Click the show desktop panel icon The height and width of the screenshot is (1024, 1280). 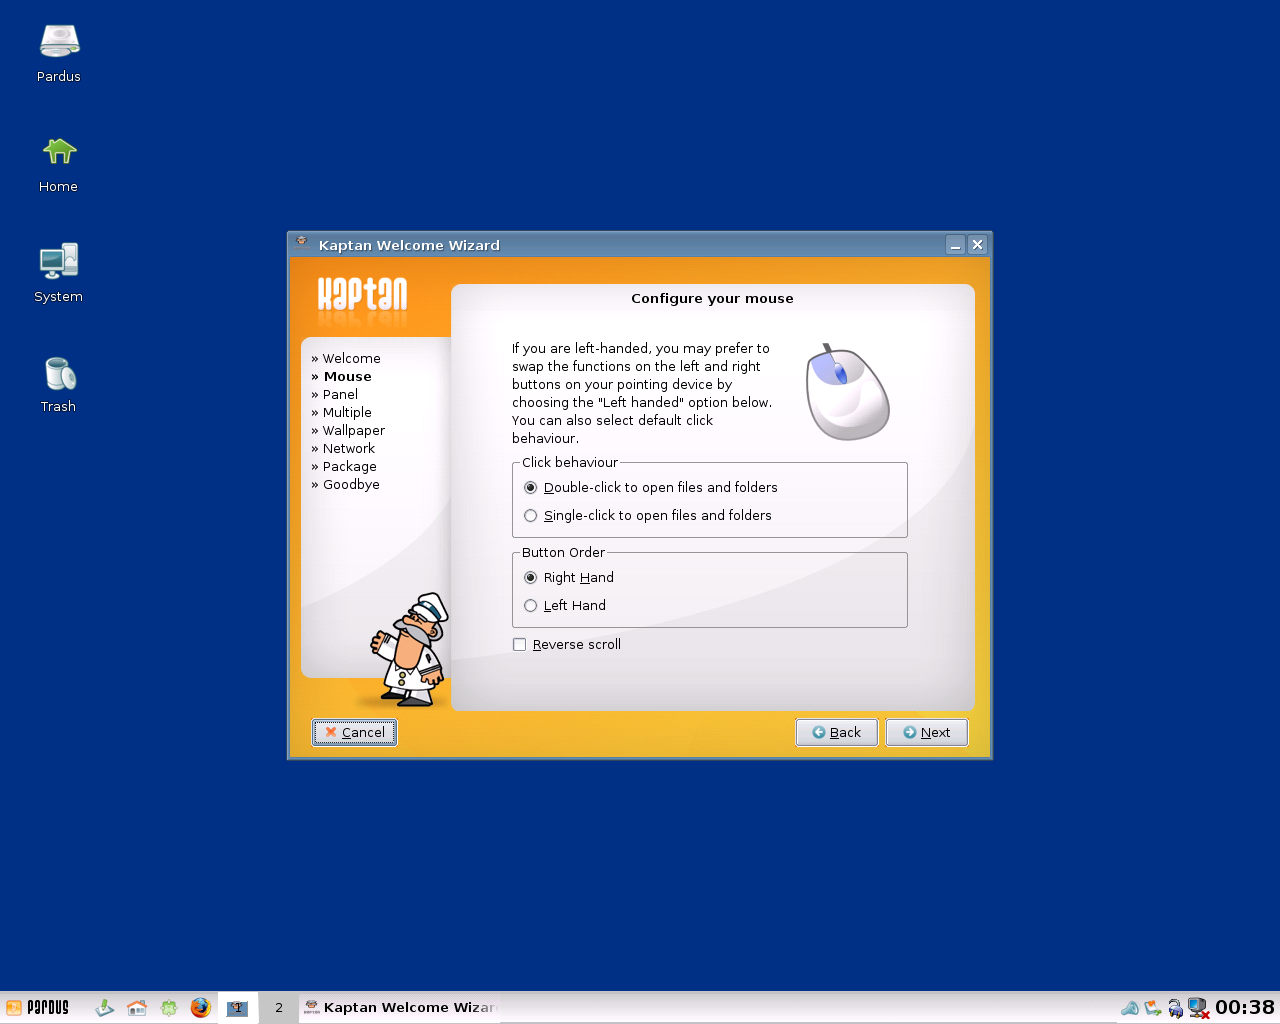point(104,1007)
